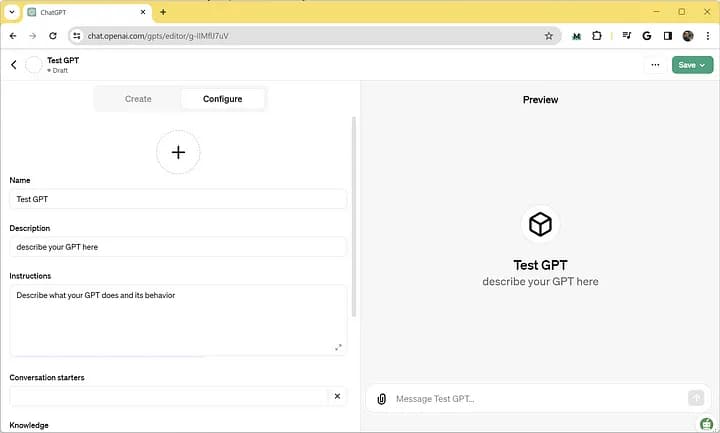Click the Message Test GPT input box
Viewport: 720px width, 433px height.
[535, 399]
